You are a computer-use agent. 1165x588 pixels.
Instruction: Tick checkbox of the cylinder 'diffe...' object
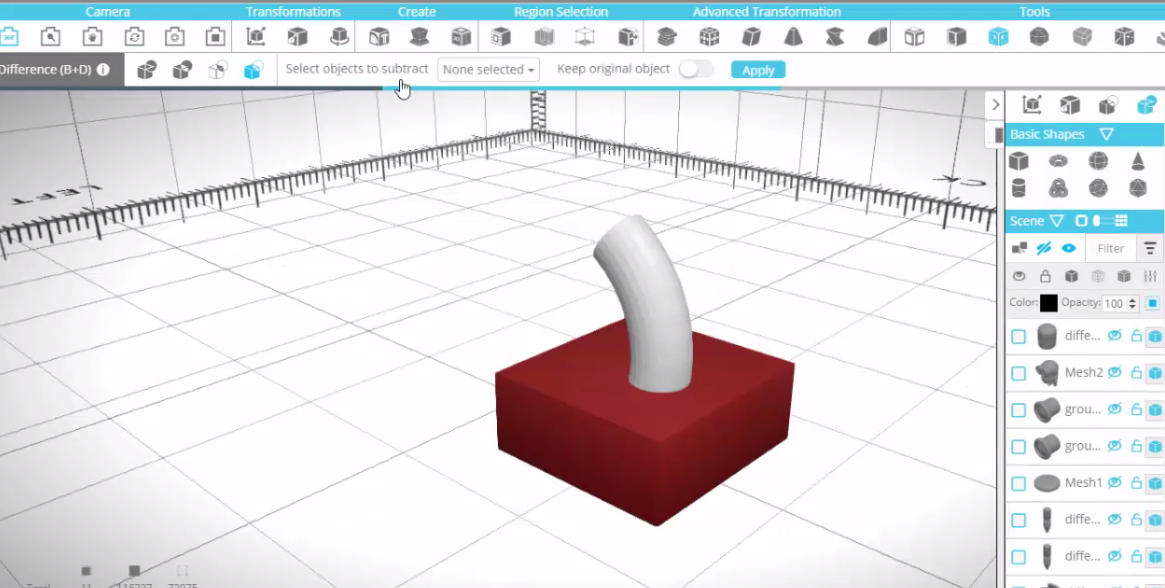(x=1019, y=337)
